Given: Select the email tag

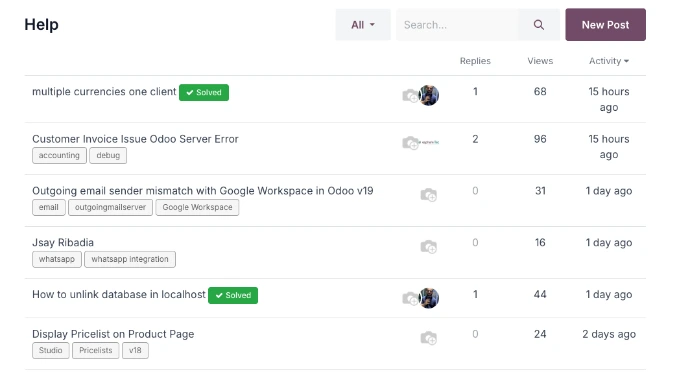Looking at the screenshot, I should (48, 207).
